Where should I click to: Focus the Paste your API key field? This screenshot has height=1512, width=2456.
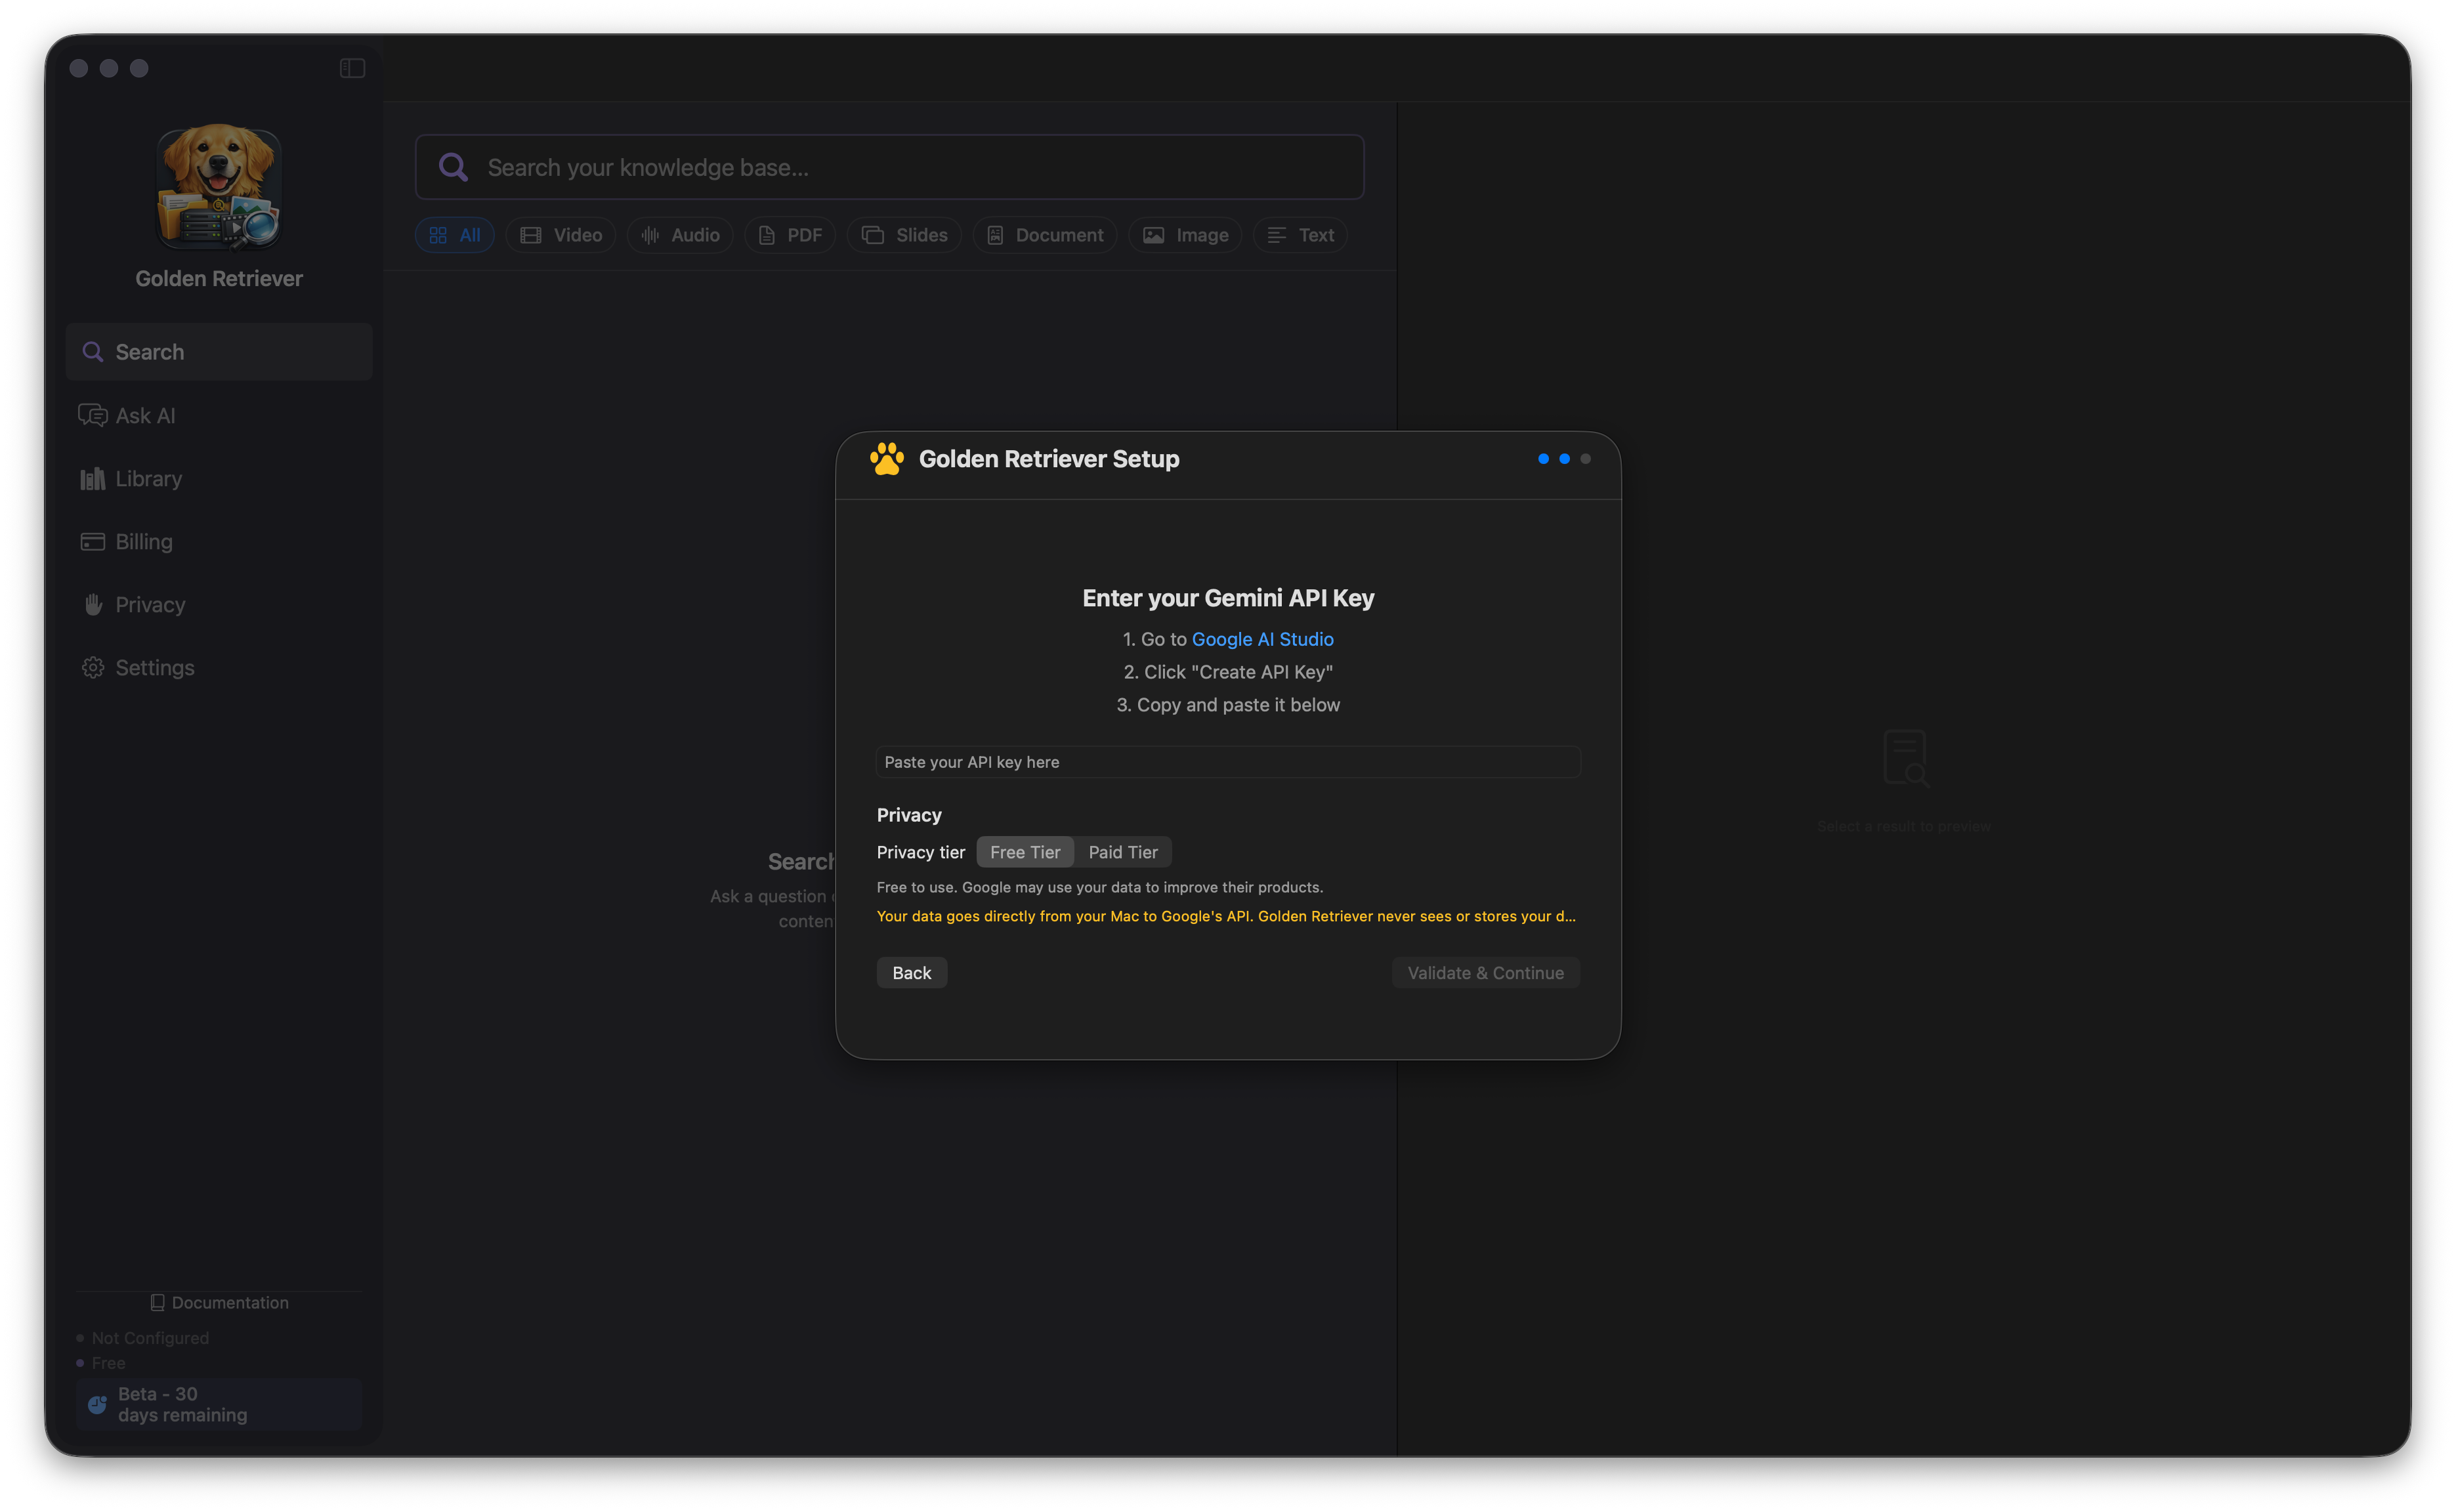point(1227,762)
